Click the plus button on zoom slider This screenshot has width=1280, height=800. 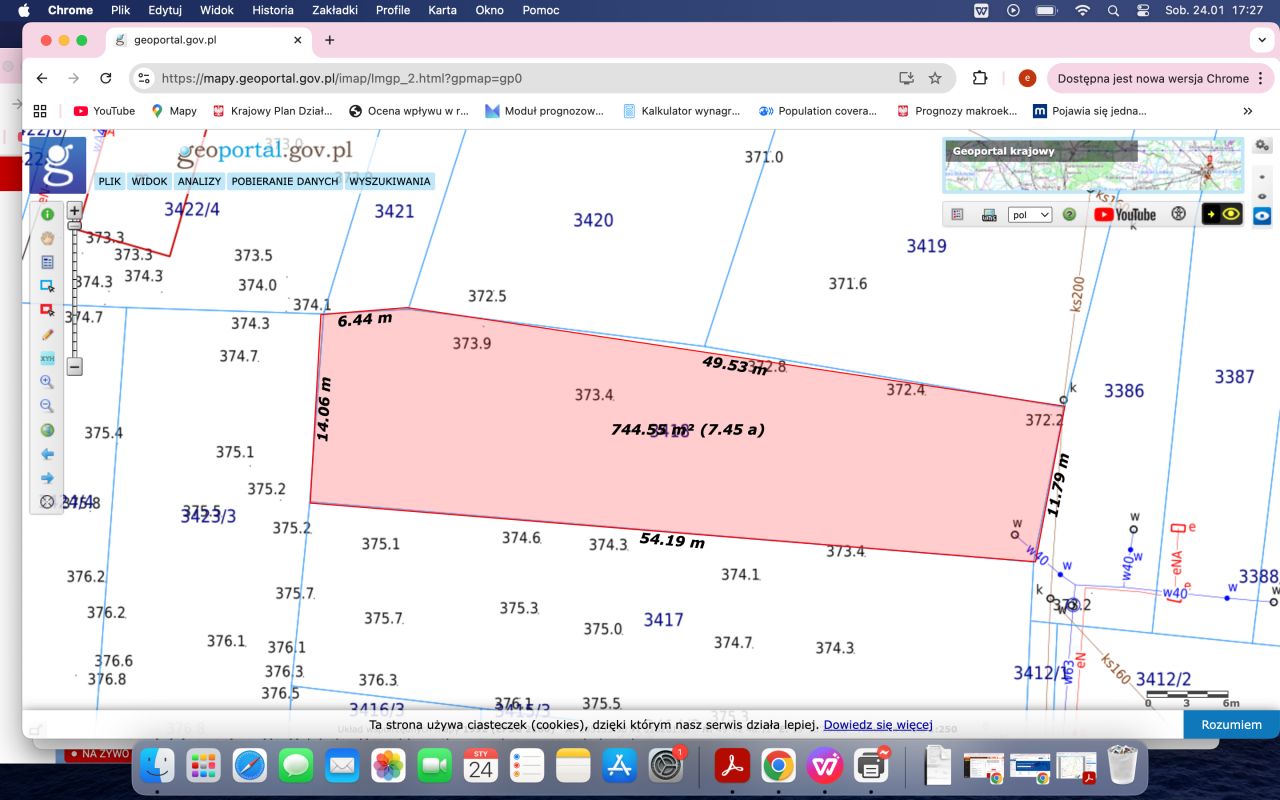[x=74, y=211]
